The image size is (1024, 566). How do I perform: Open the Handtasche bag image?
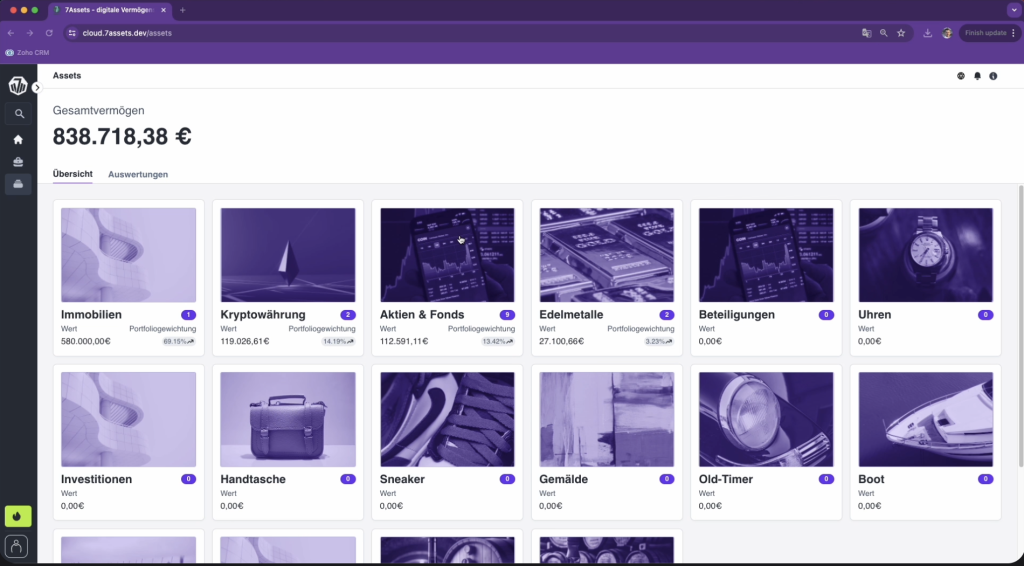[x=288, y=420]
